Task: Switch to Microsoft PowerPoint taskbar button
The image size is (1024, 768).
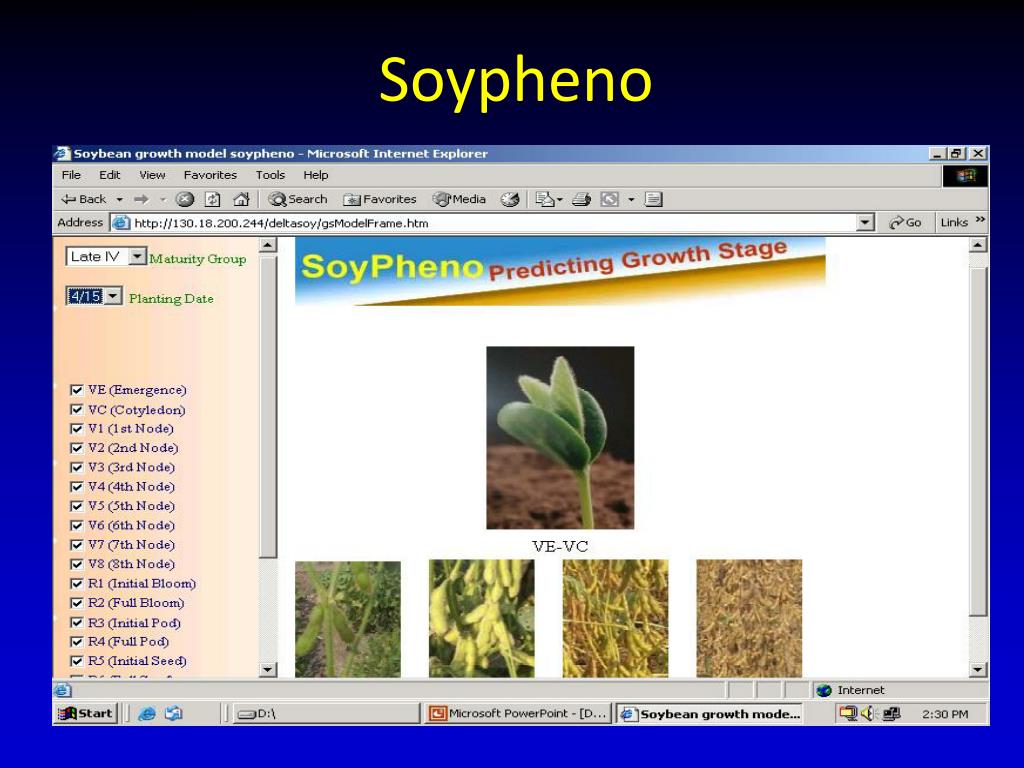Action: click(518, 714)
